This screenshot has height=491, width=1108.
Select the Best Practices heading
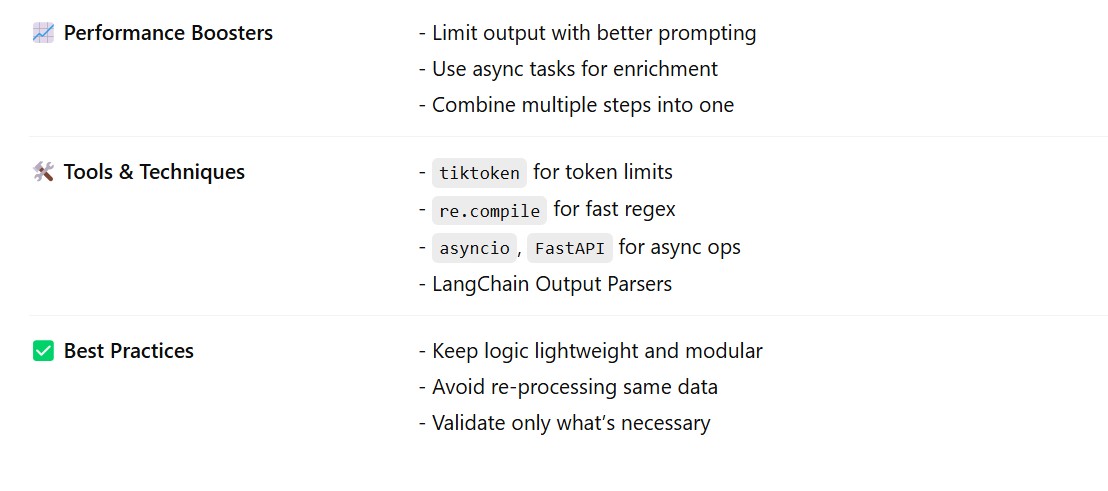pyautogui.click(x=129, y=351)
